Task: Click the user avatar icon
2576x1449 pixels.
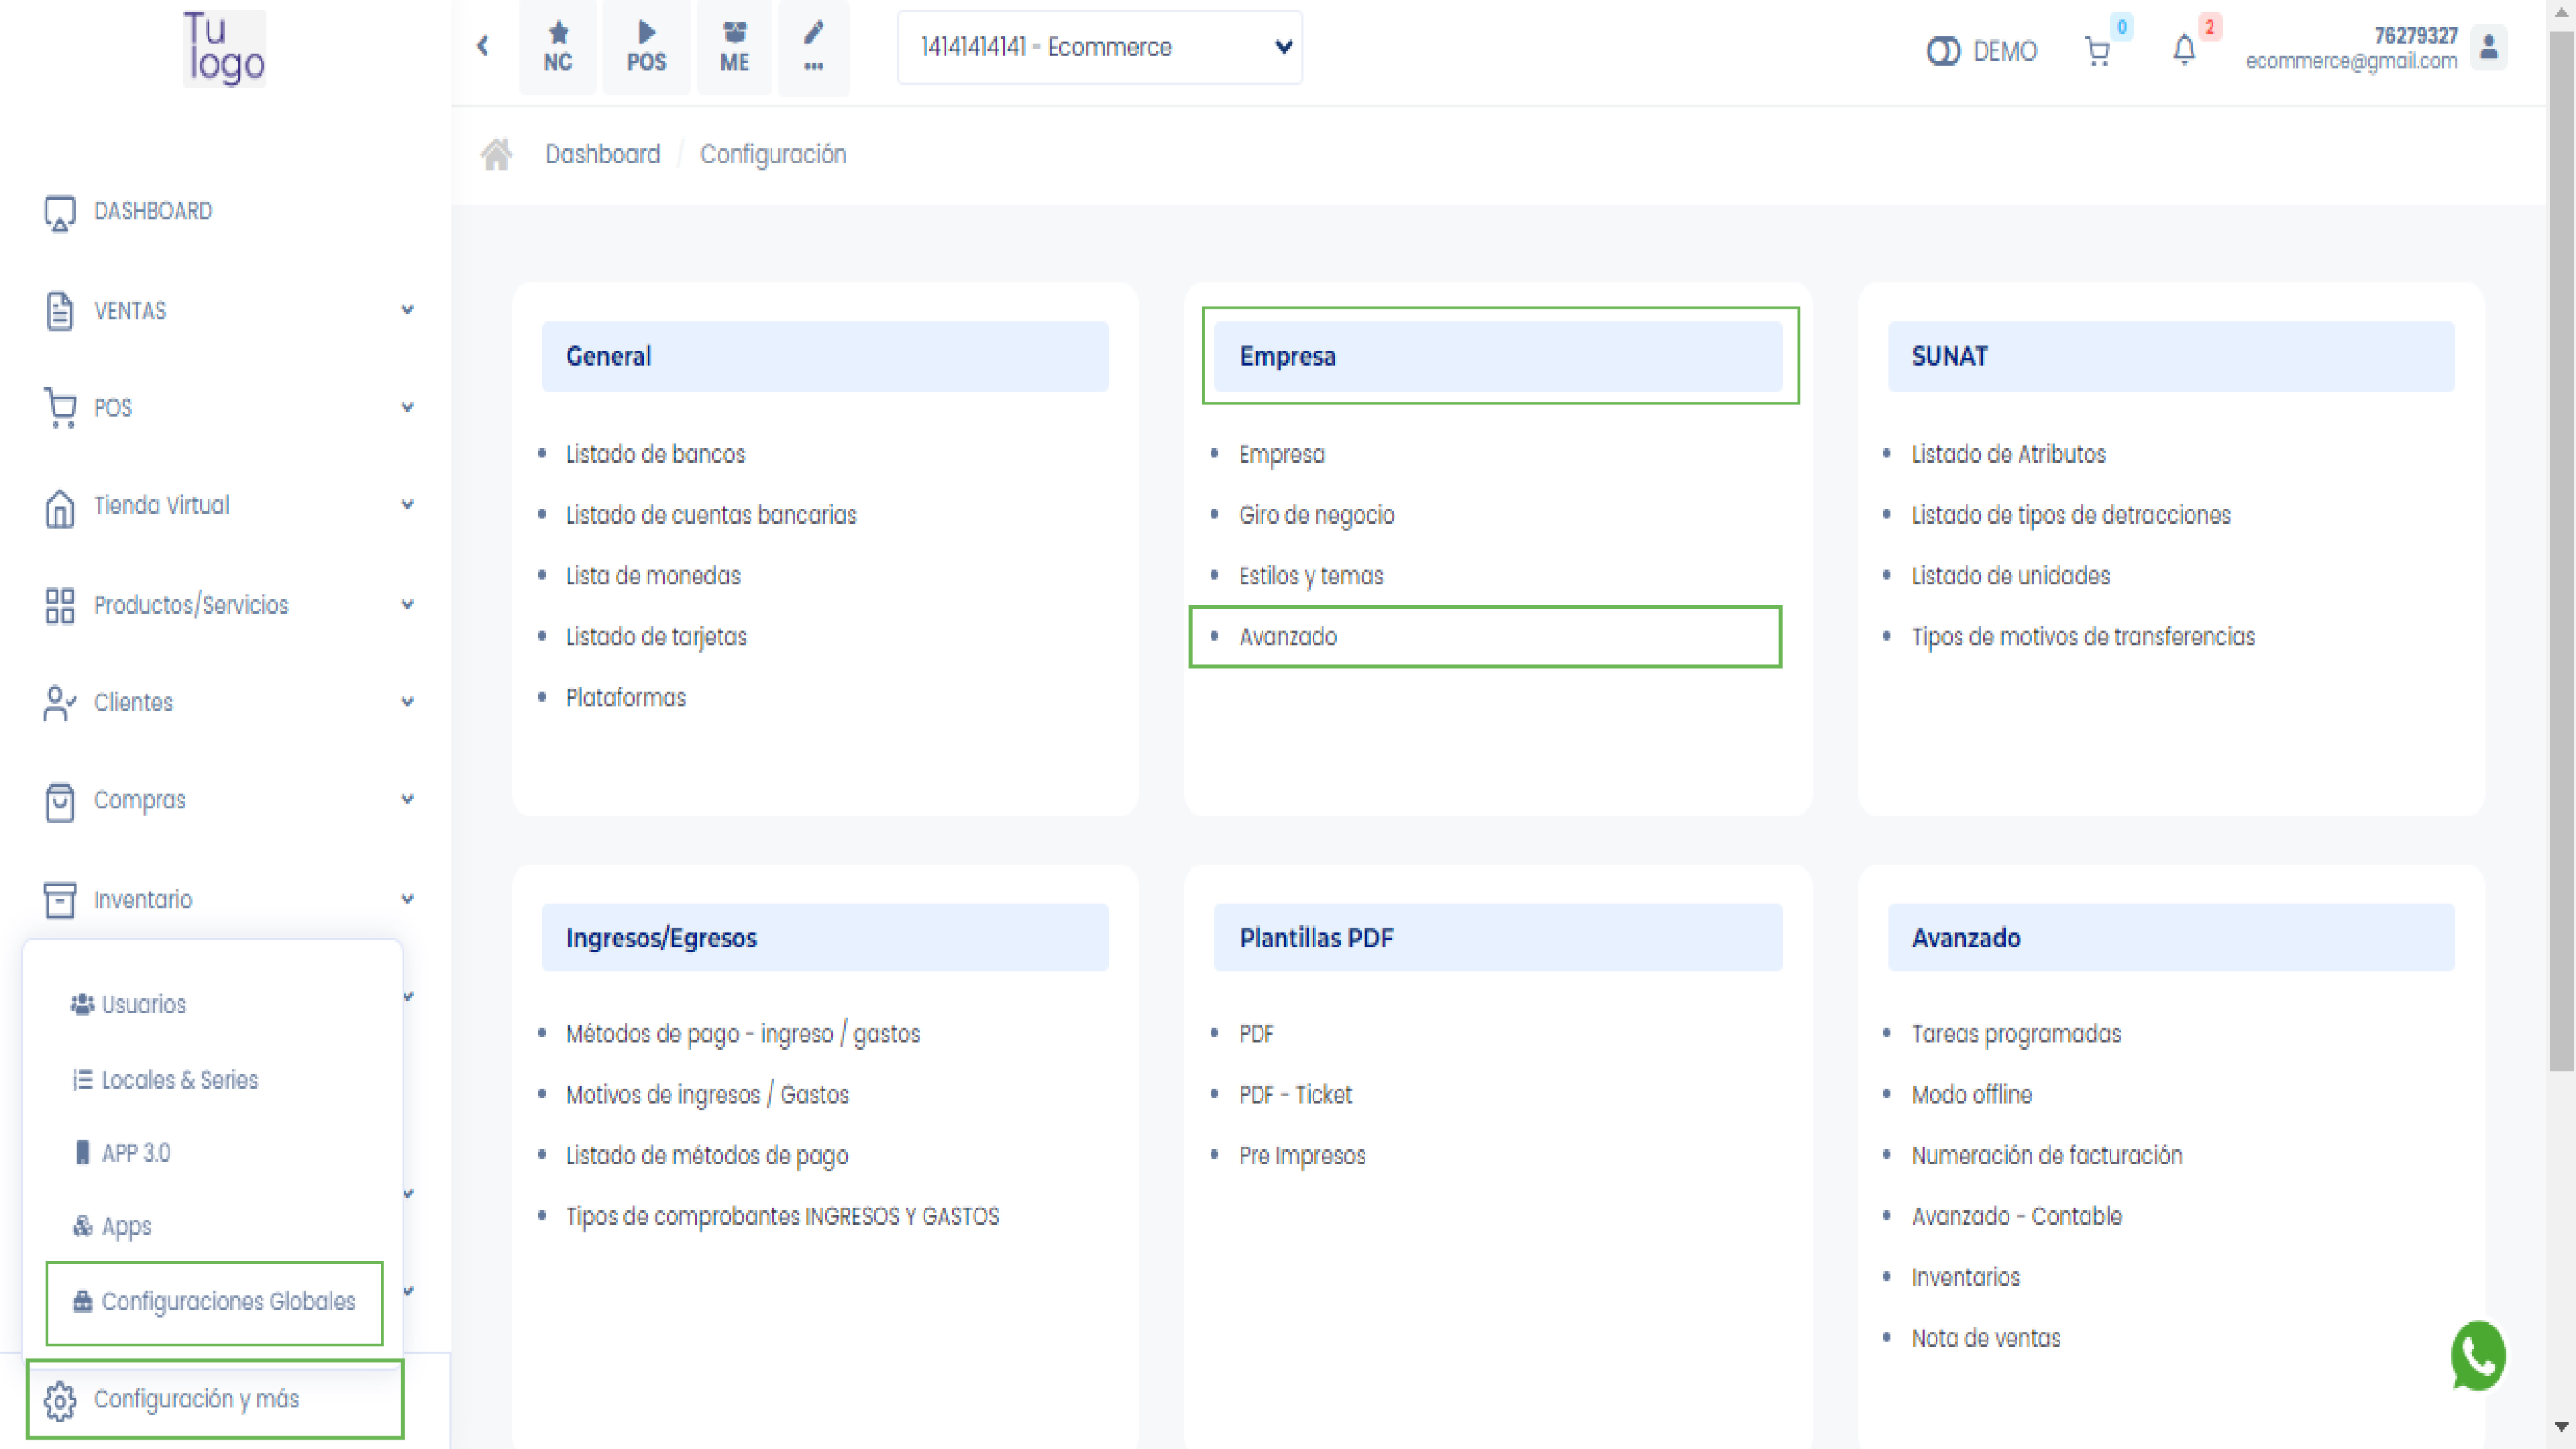Action: [x=2489, y=47]
